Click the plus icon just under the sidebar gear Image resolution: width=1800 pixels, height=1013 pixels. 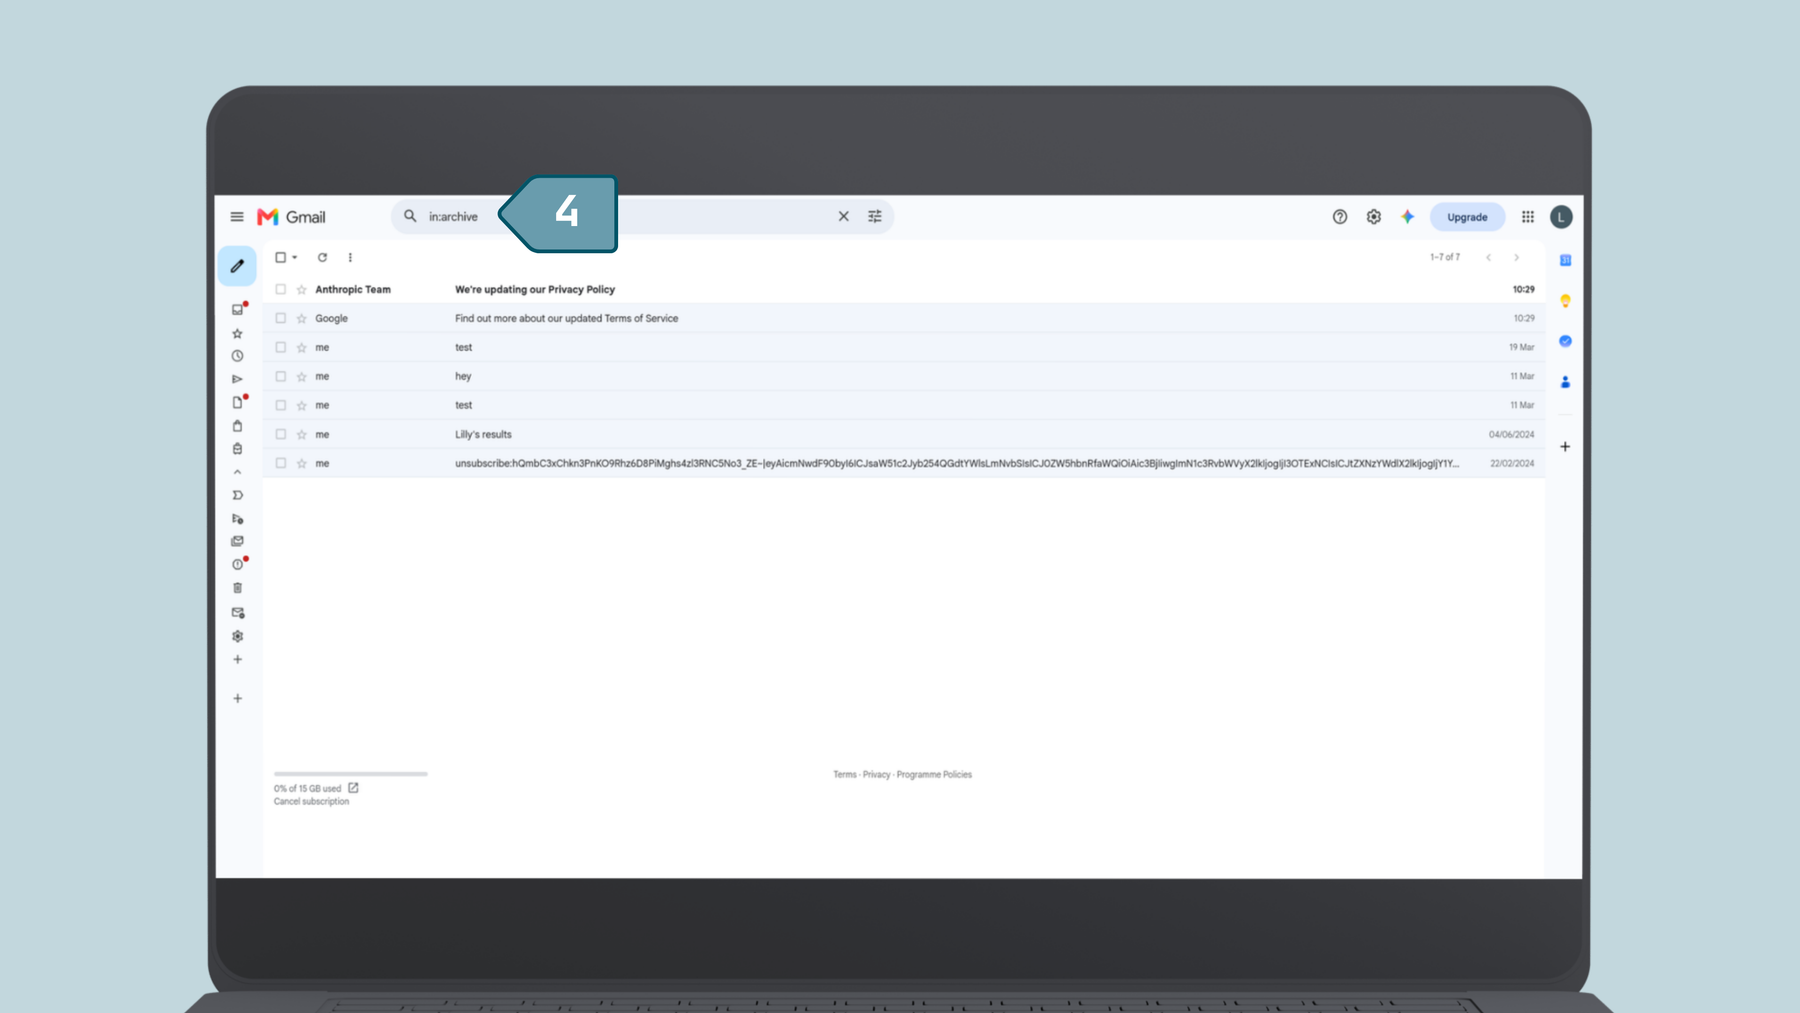tap(237, 660)
